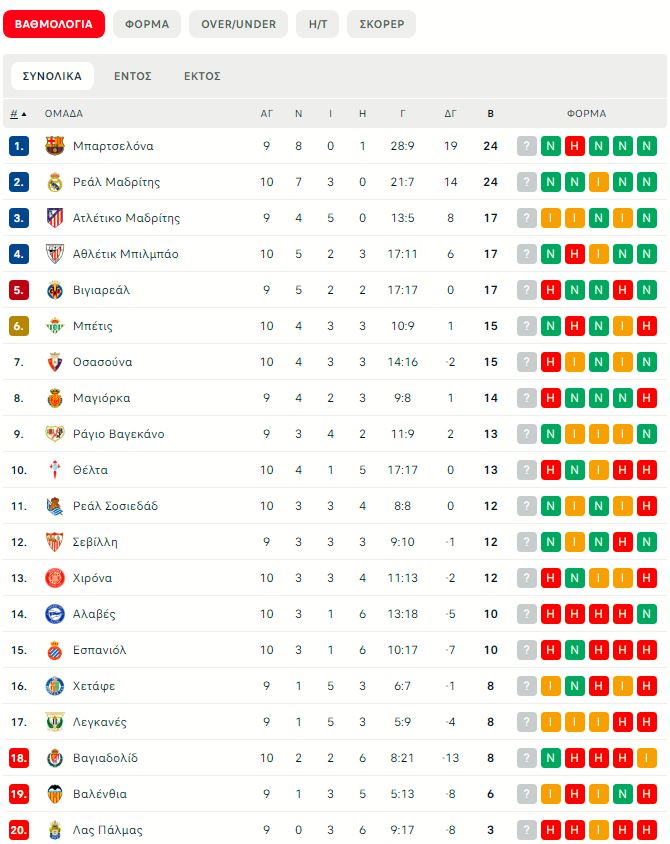The width and height of the screenshot is (670, 844).
Task: Switch to the ΦΟΡΜΑ tab
Action: click(147, 24)
